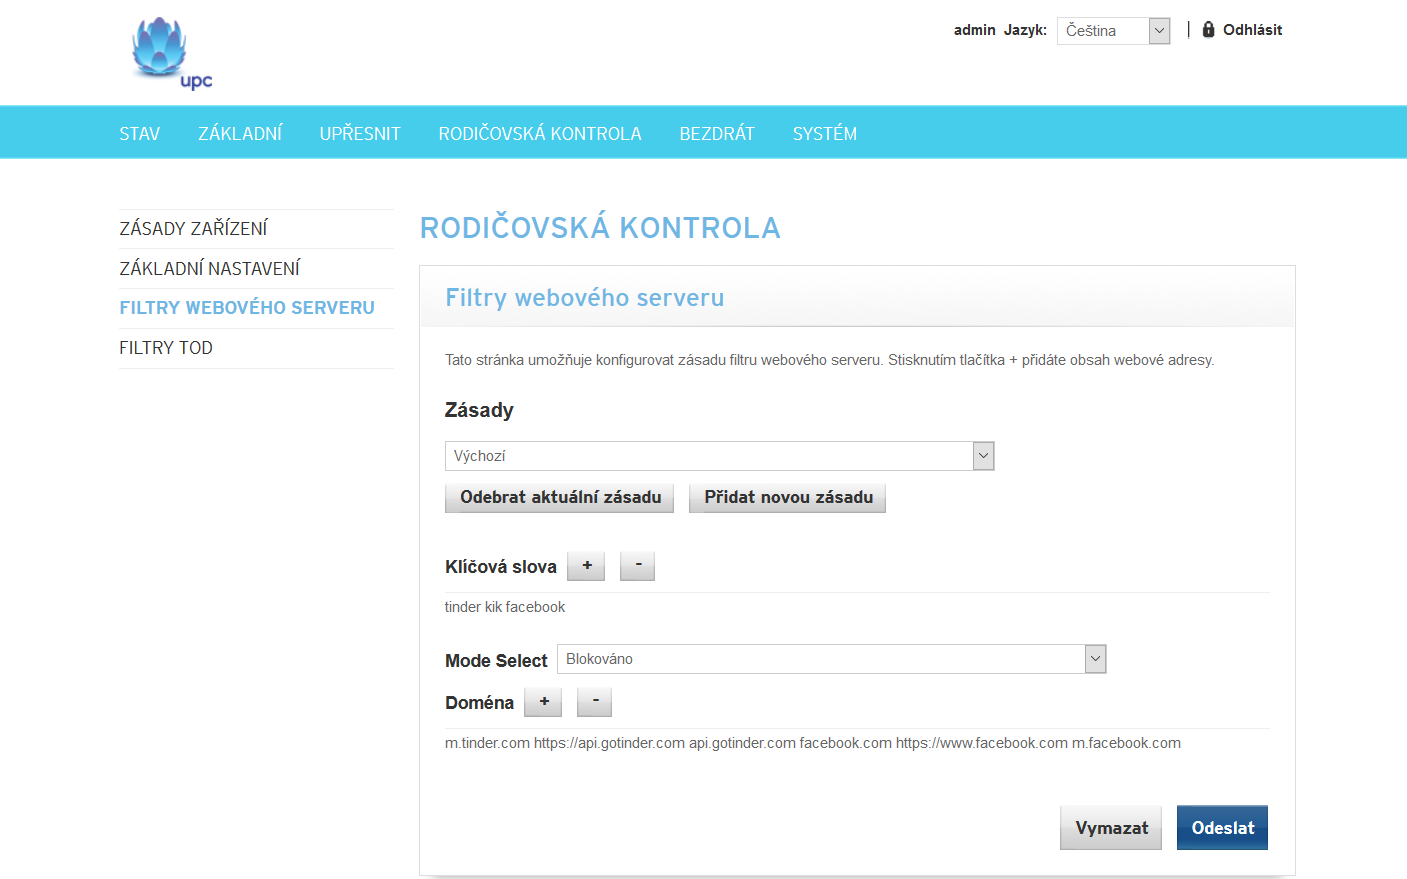Screen dimensions: 1407x879
Task: Click the keyword list 'tinder kik facebook'
Action: tap(505, 607)
